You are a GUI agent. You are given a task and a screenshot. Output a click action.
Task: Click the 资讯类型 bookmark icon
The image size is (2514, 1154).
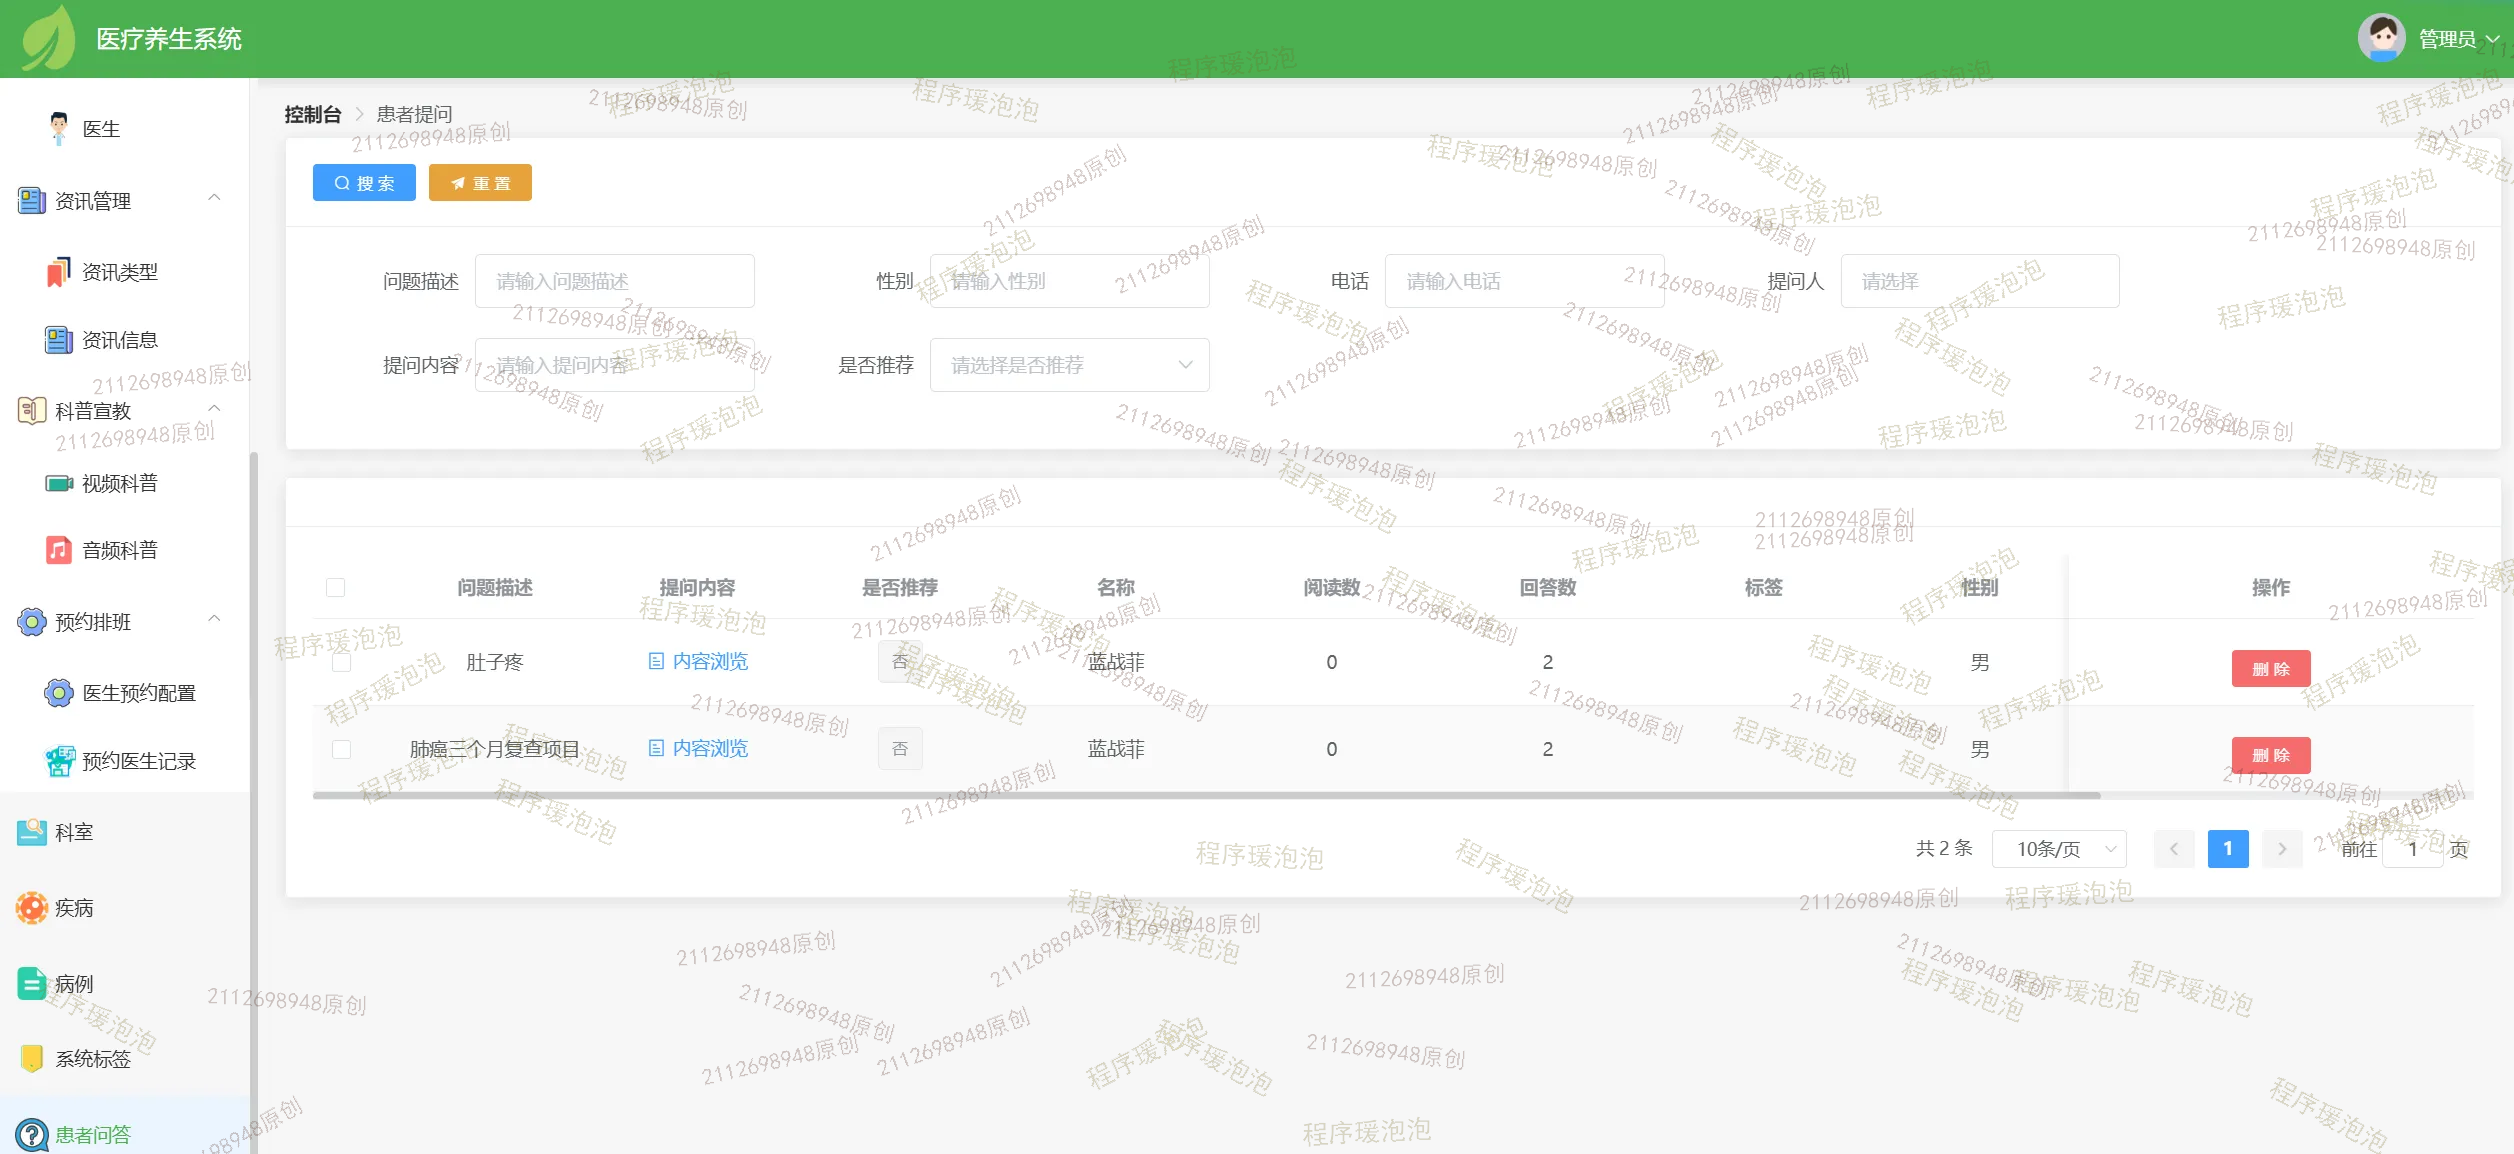(59, 272)
